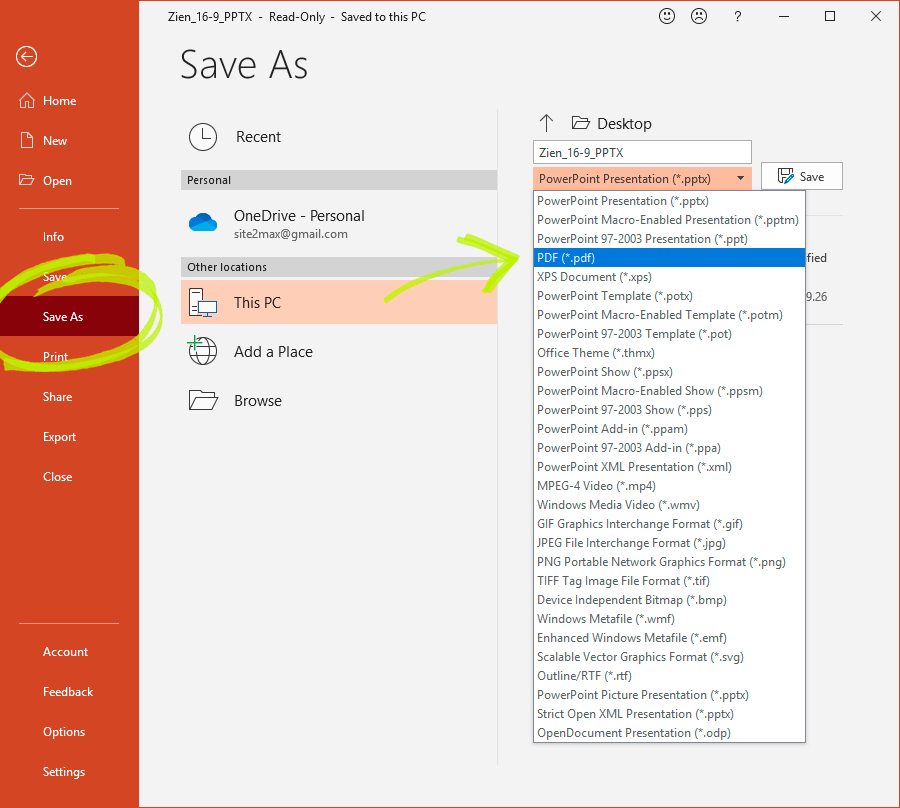Open the Info page
The width and height of the screenshot is (900, 808).
(x=53, y=236)
